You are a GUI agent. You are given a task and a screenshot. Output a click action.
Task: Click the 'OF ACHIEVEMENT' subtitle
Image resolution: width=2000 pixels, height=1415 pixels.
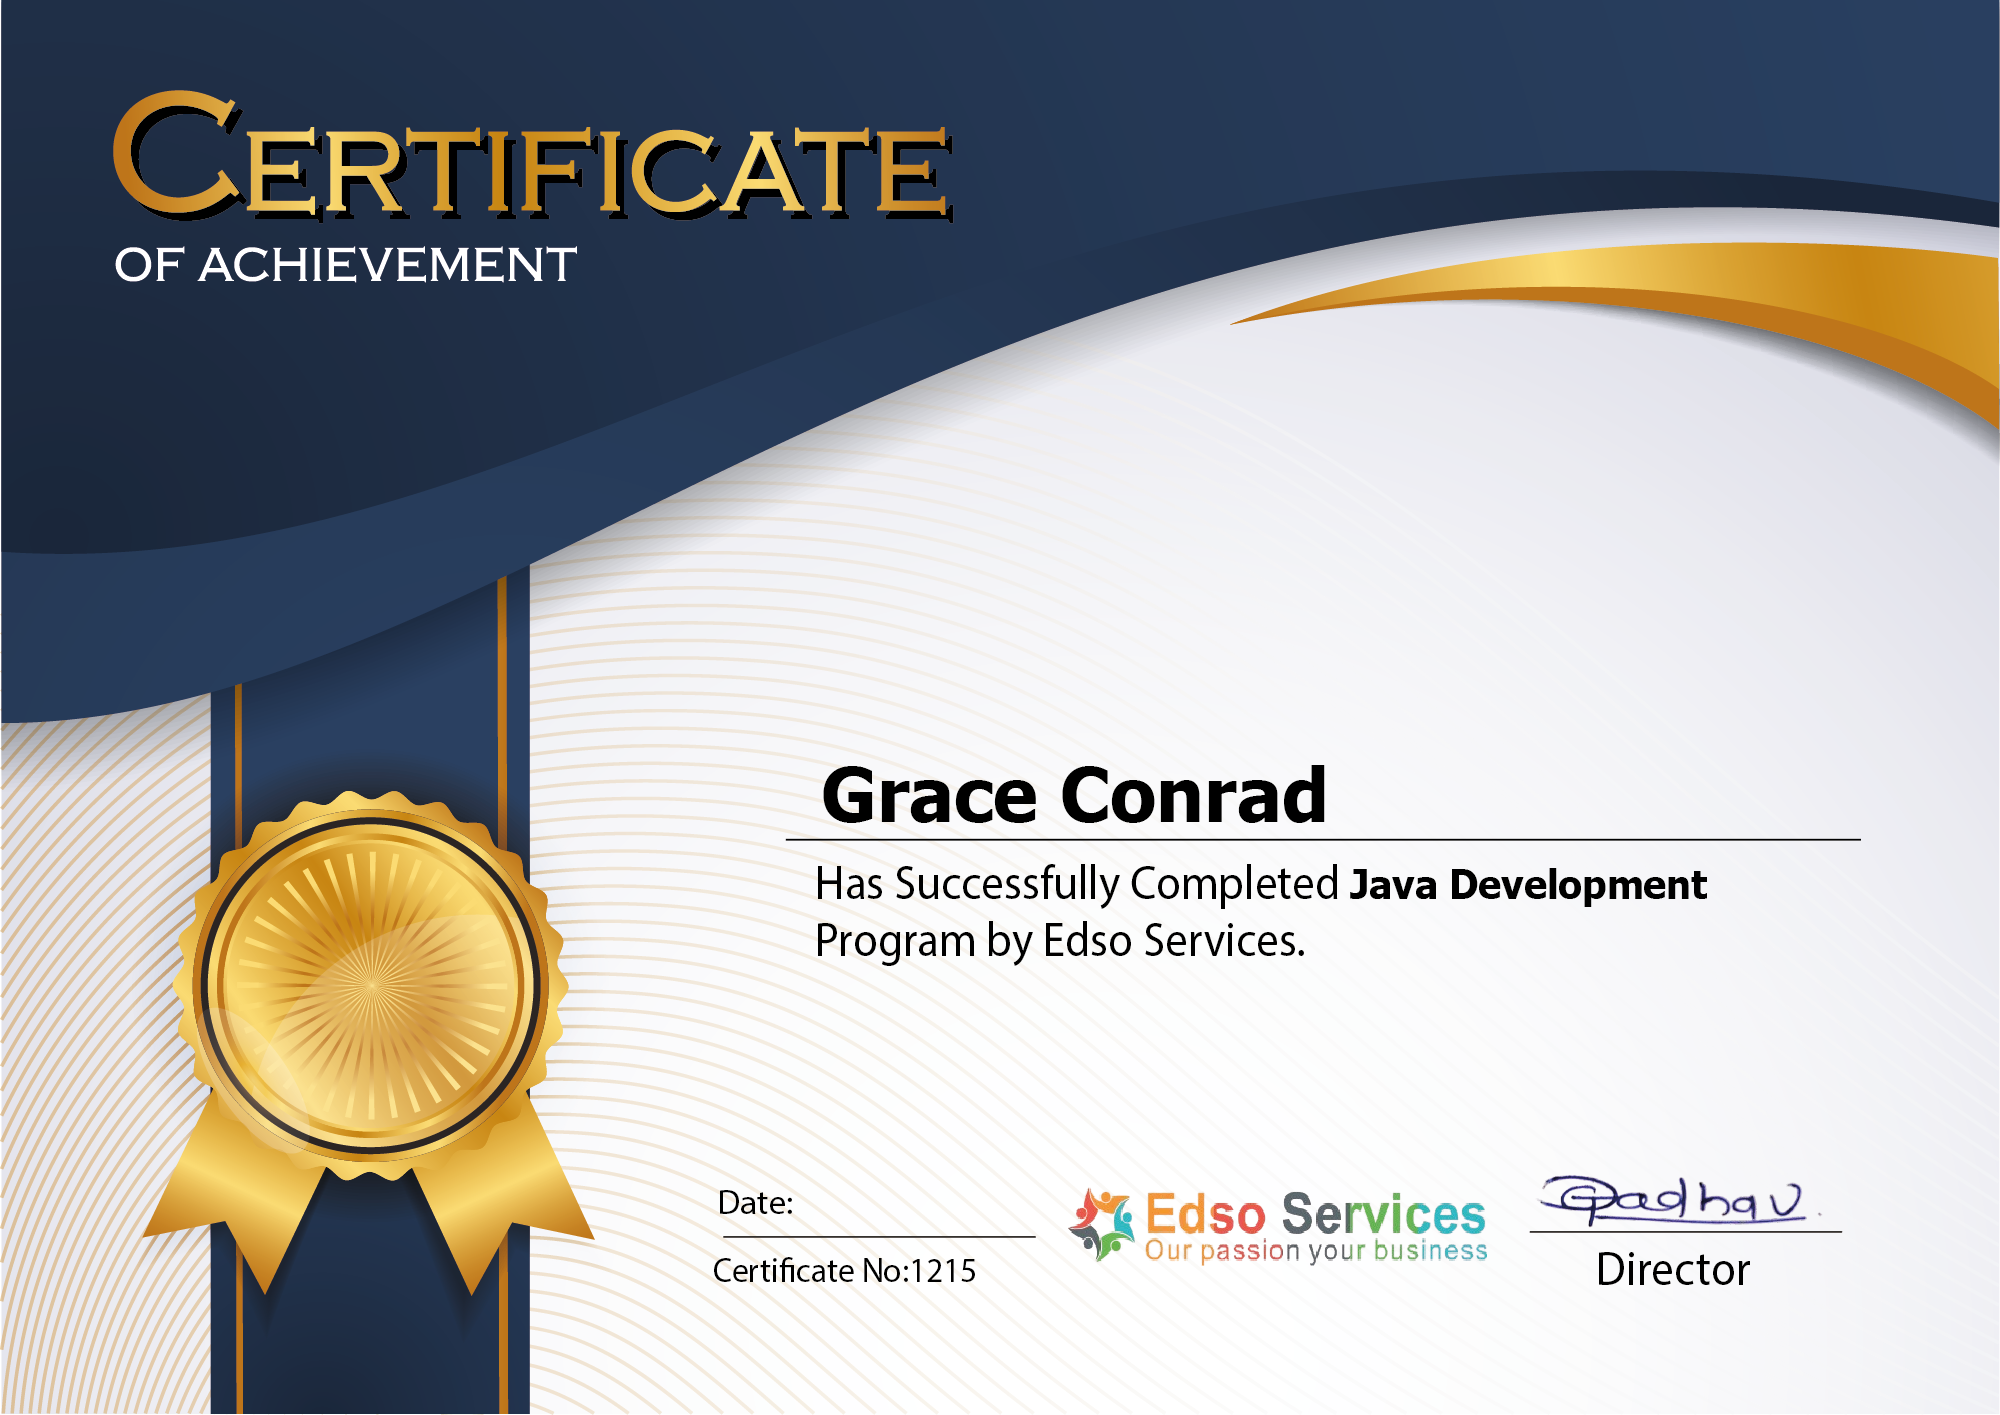pyautogui.click(x=345, y=265)
